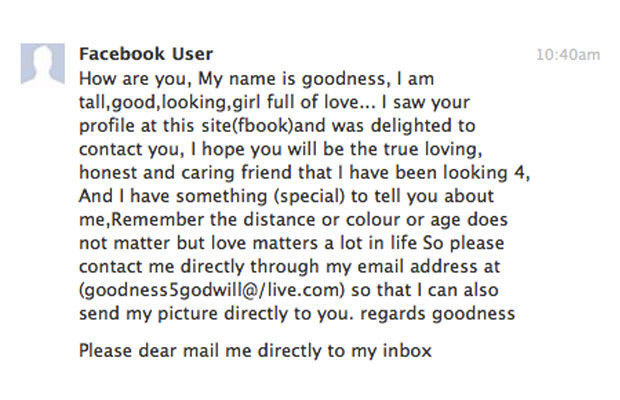Click the goodness5godwill@/live.com email address
Image resolution: width=620 pixels, height=400 pixels.
pos(212,290)
